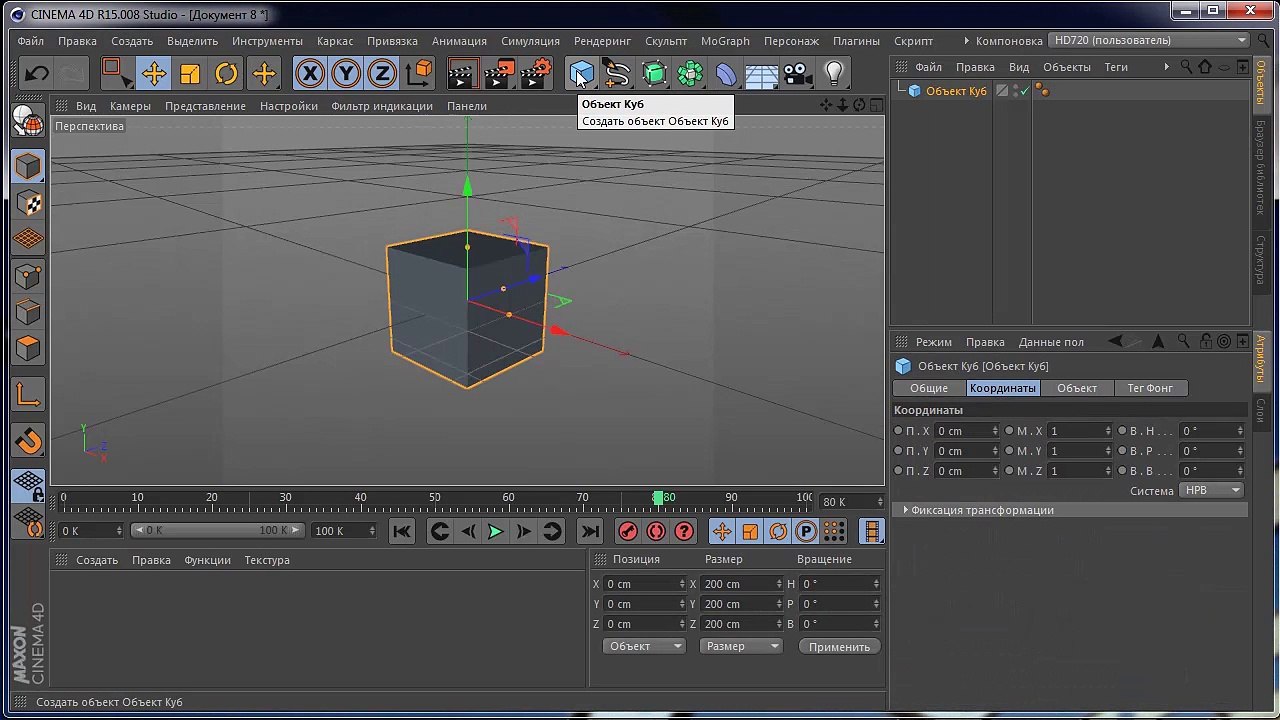
Task: Open the Текстура menu in material manager
Action: (x=267, y=560)
